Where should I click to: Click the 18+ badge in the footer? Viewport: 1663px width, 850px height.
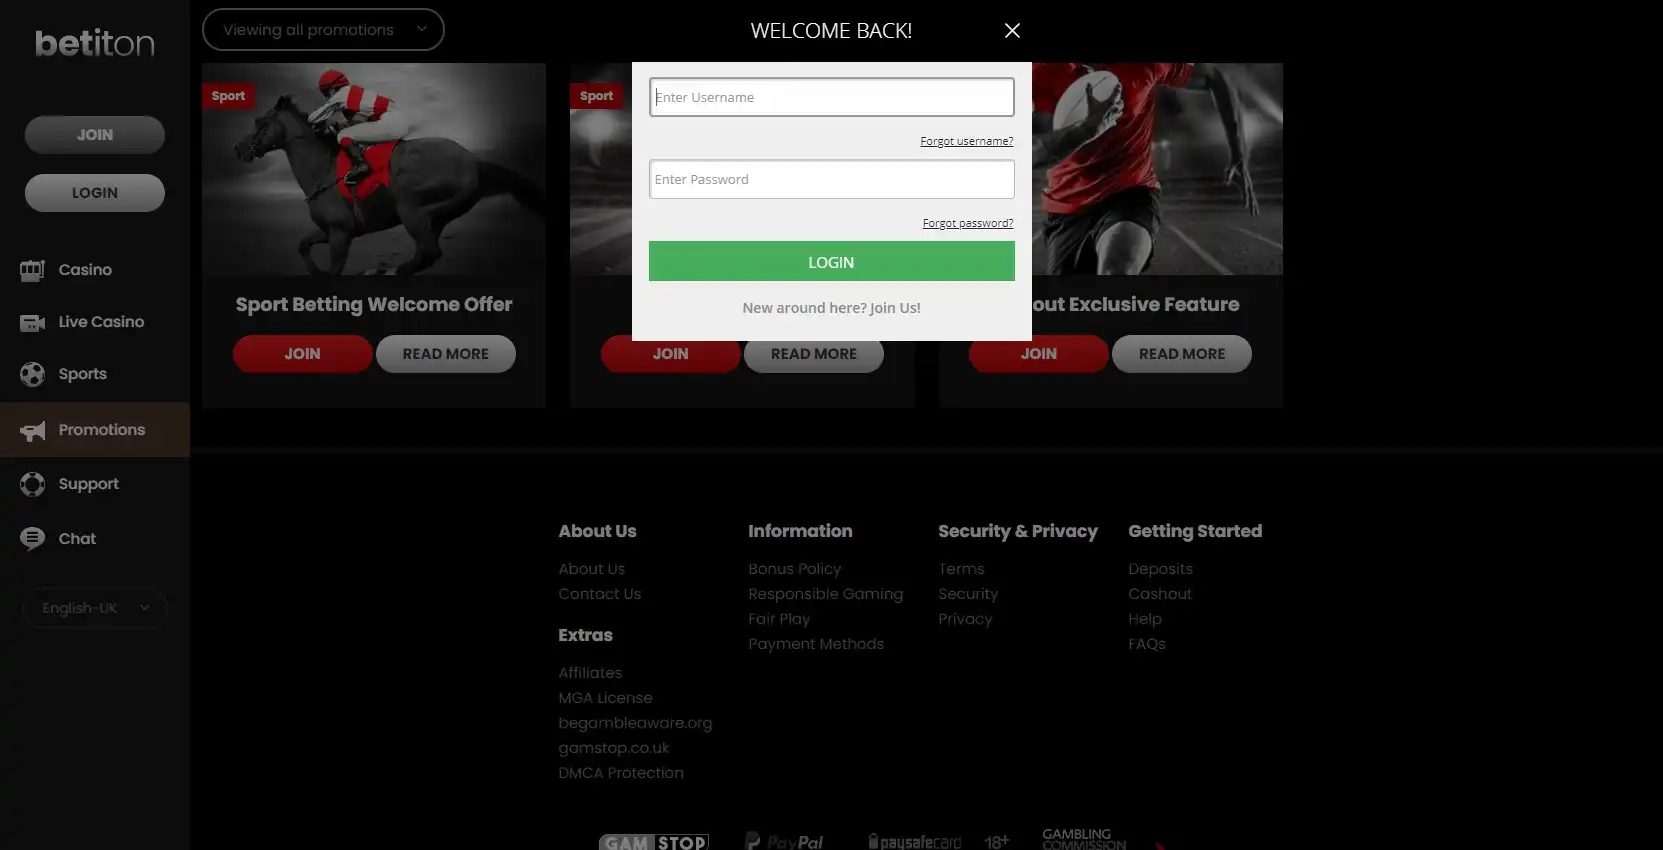tap(997, 842)
